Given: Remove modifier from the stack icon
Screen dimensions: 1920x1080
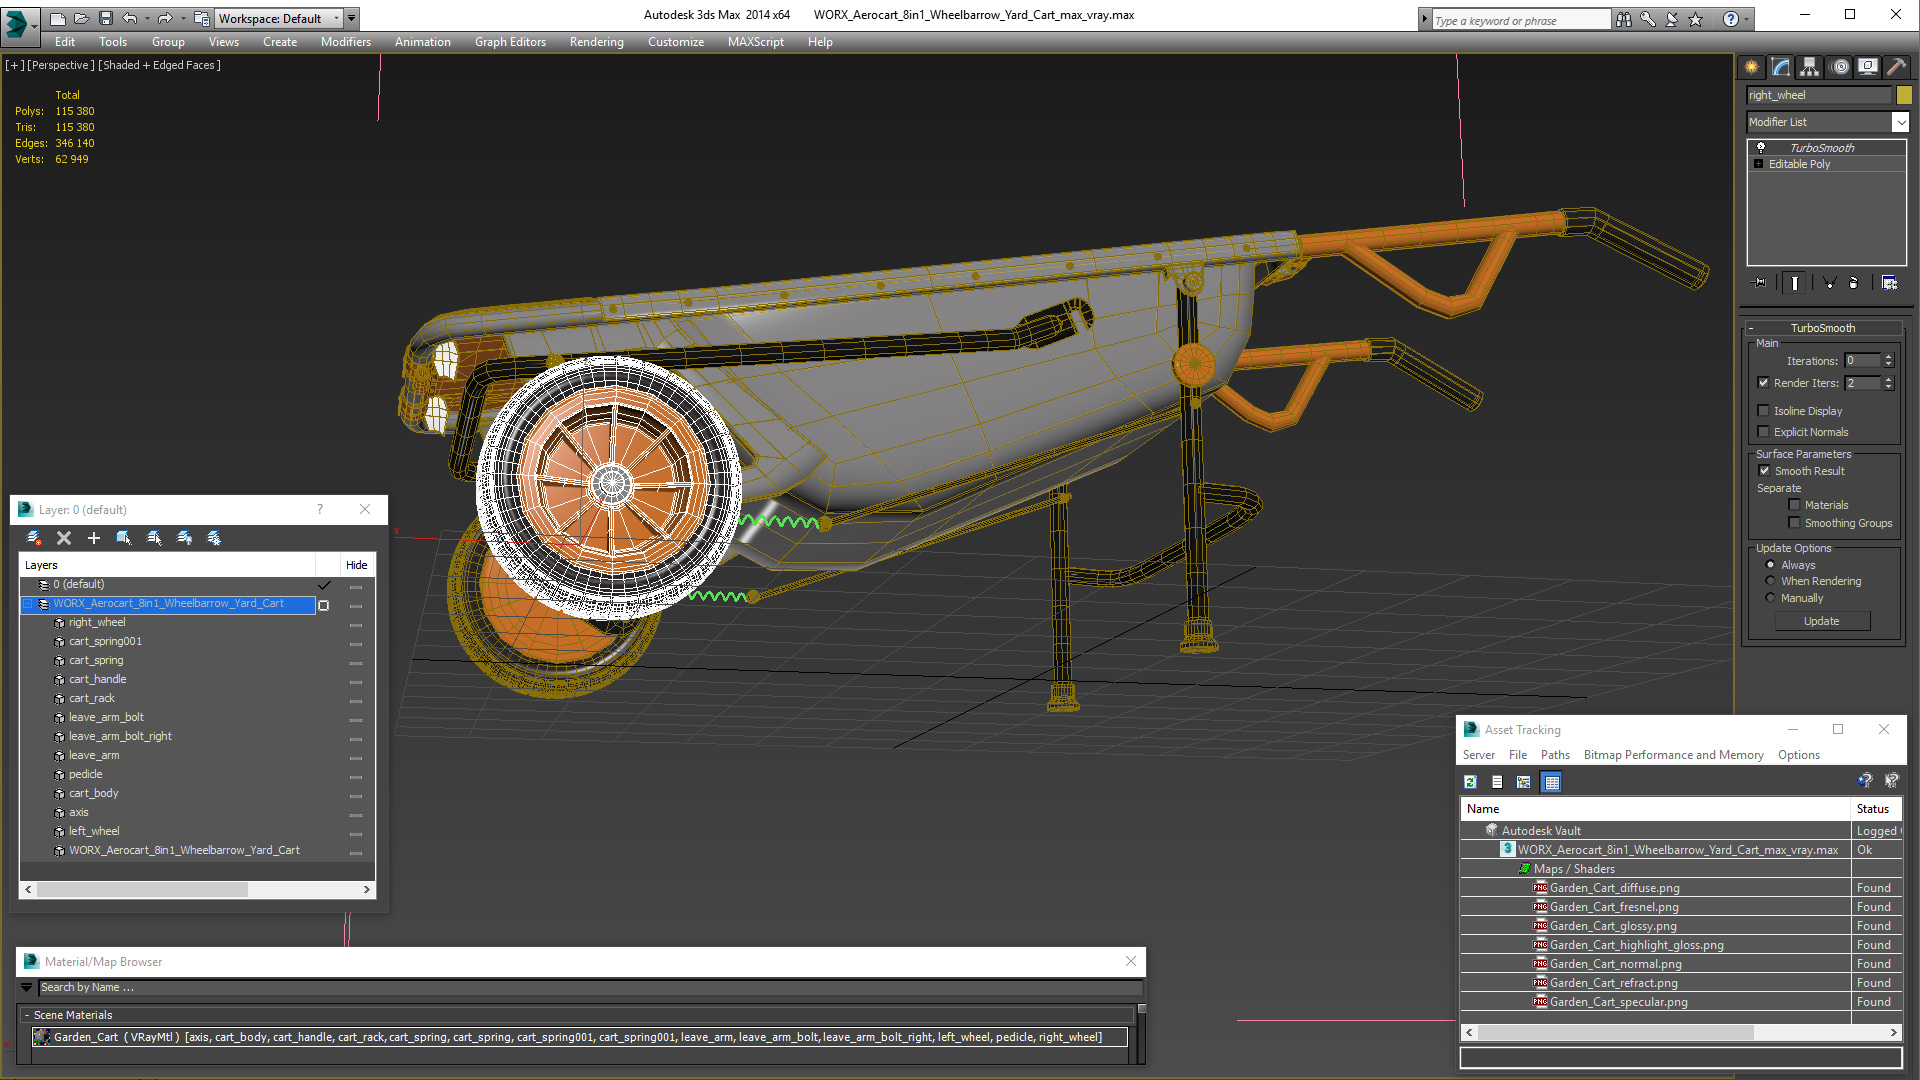Looking at the screenshot, I should [x=1854, y=283].
